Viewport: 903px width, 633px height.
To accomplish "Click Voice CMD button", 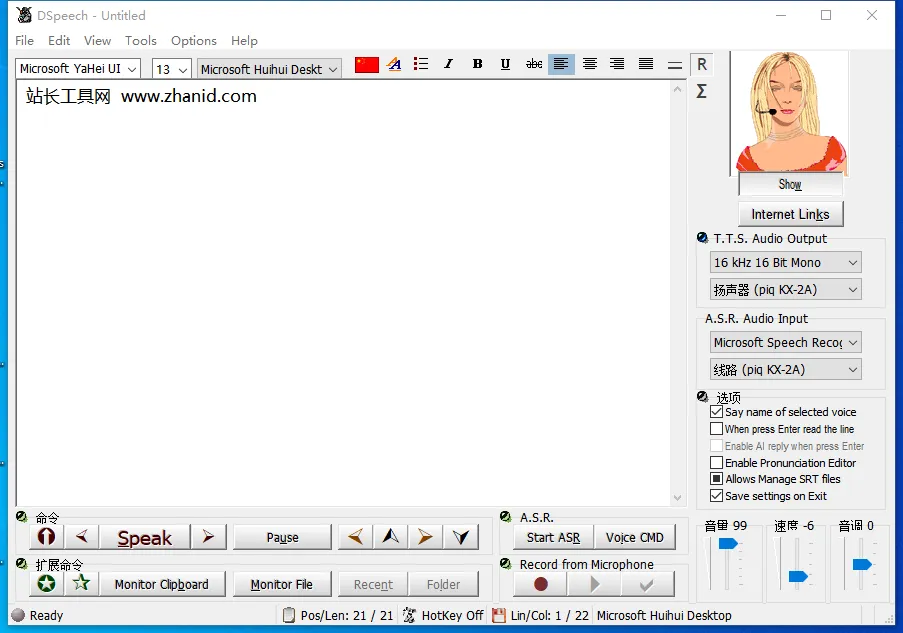I will (635, 537).
